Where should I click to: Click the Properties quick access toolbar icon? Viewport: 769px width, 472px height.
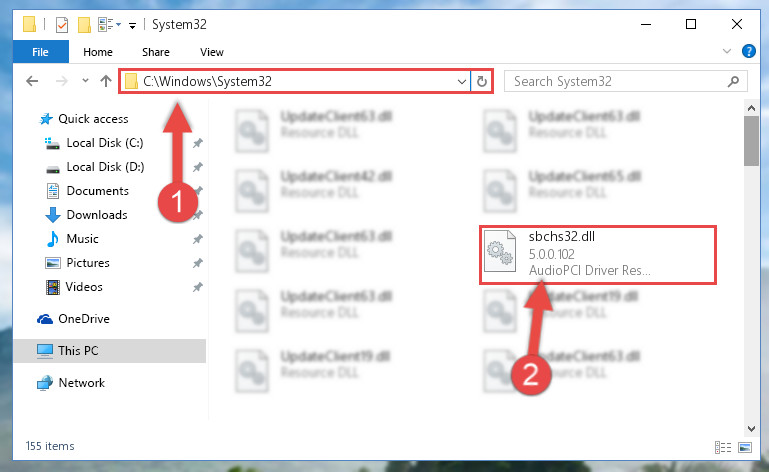coord(62,24)
